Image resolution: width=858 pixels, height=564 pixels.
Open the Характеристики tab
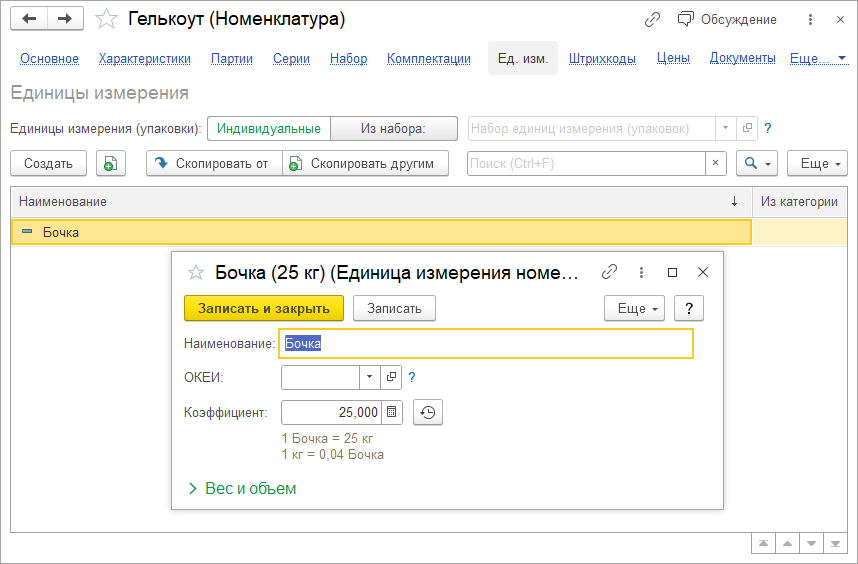tap(144, 58)
